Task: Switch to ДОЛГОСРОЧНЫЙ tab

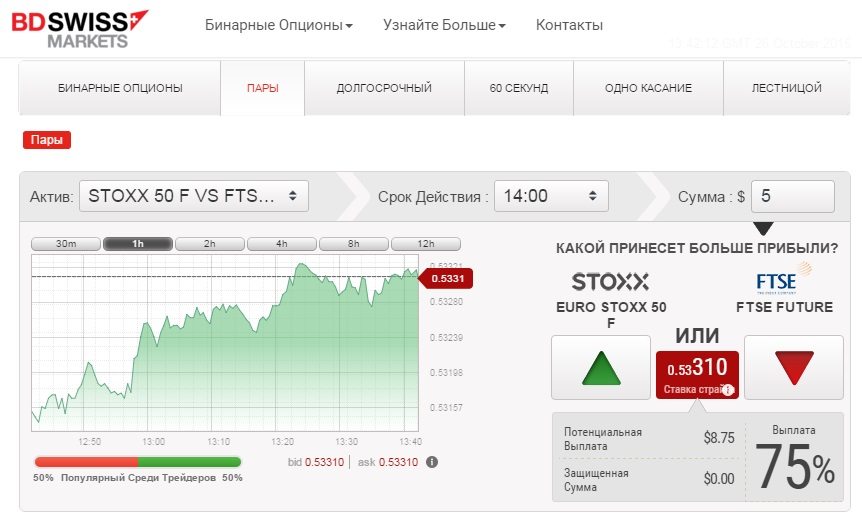Action: point(384,88)
